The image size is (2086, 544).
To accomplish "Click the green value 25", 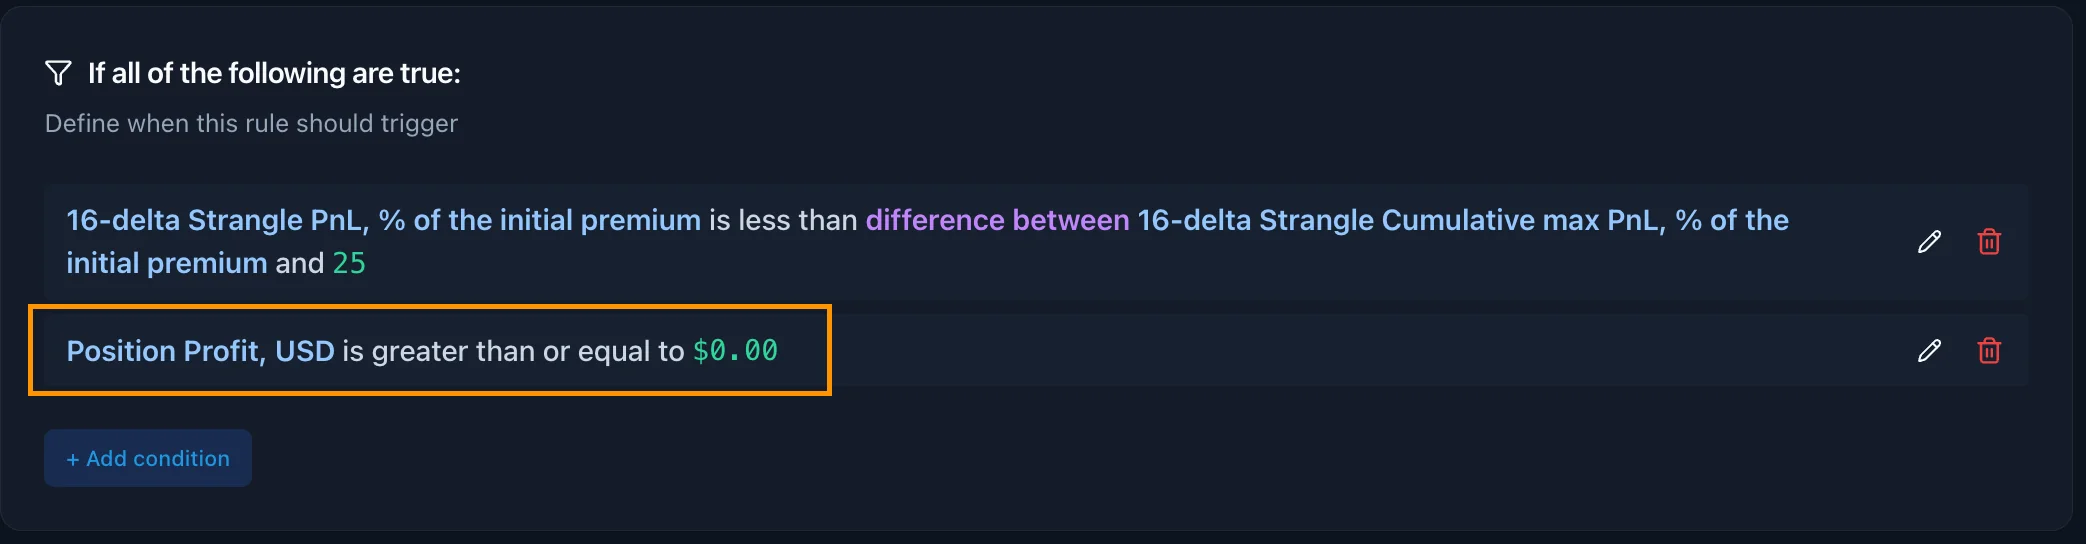I will coord(349,263).
